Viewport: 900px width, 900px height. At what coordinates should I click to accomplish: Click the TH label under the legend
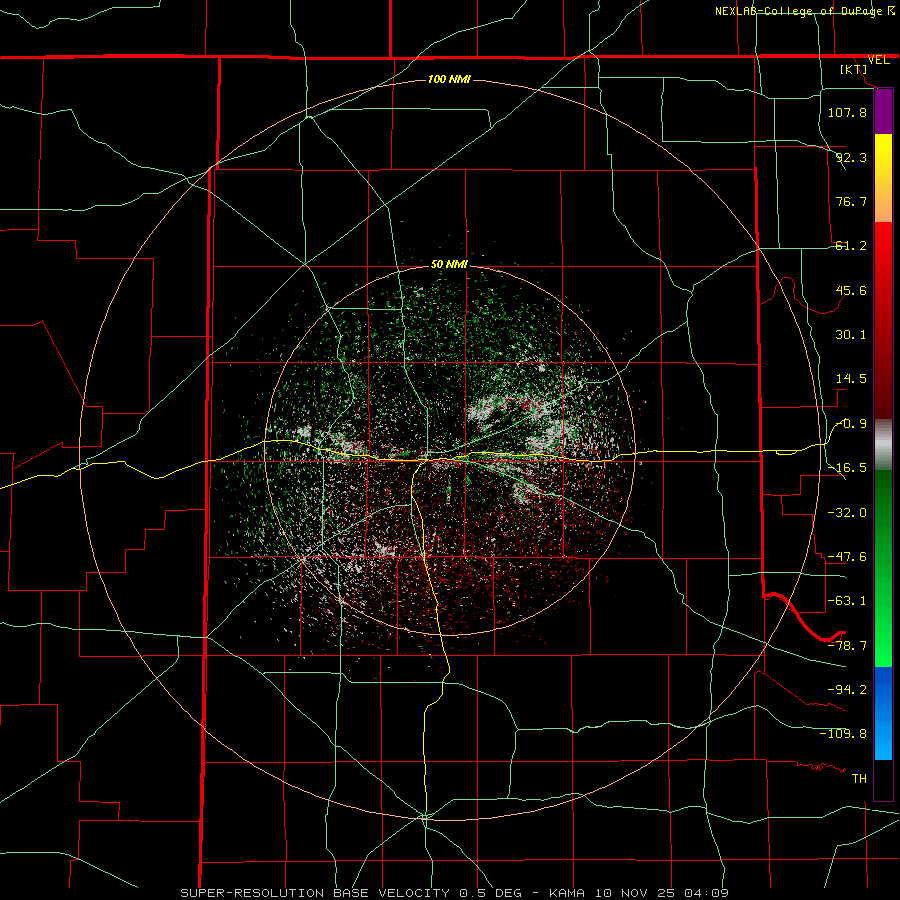click(x=859, y=779)
